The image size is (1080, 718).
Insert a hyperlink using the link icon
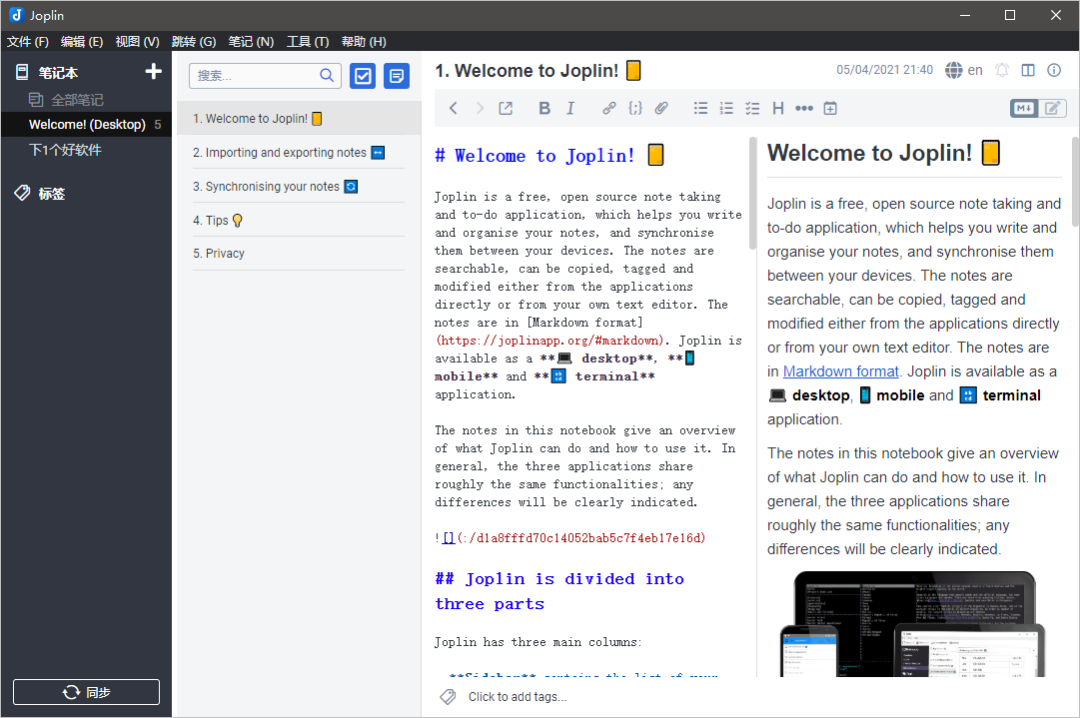point(608,108)
